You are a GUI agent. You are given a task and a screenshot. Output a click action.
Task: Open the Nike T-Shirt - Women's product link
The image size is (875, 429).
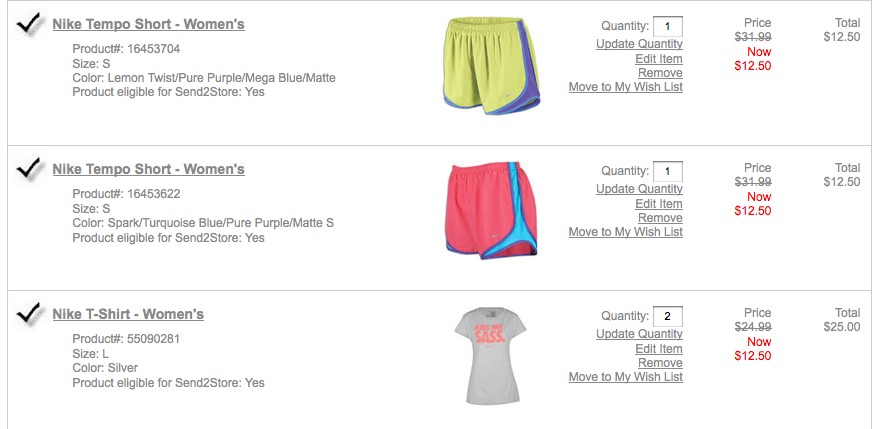click(128, 314)
